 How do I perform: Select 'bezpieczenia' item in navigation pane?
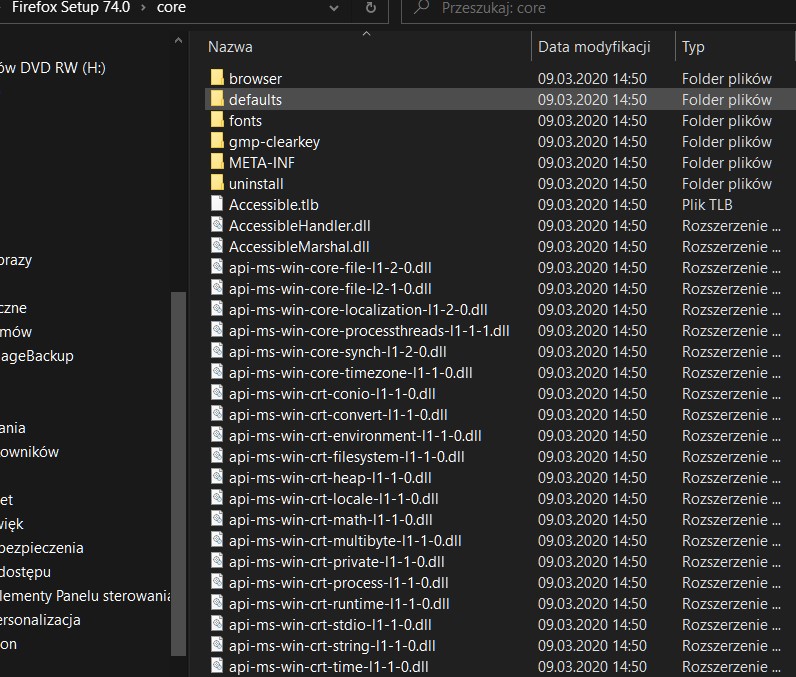42,548
